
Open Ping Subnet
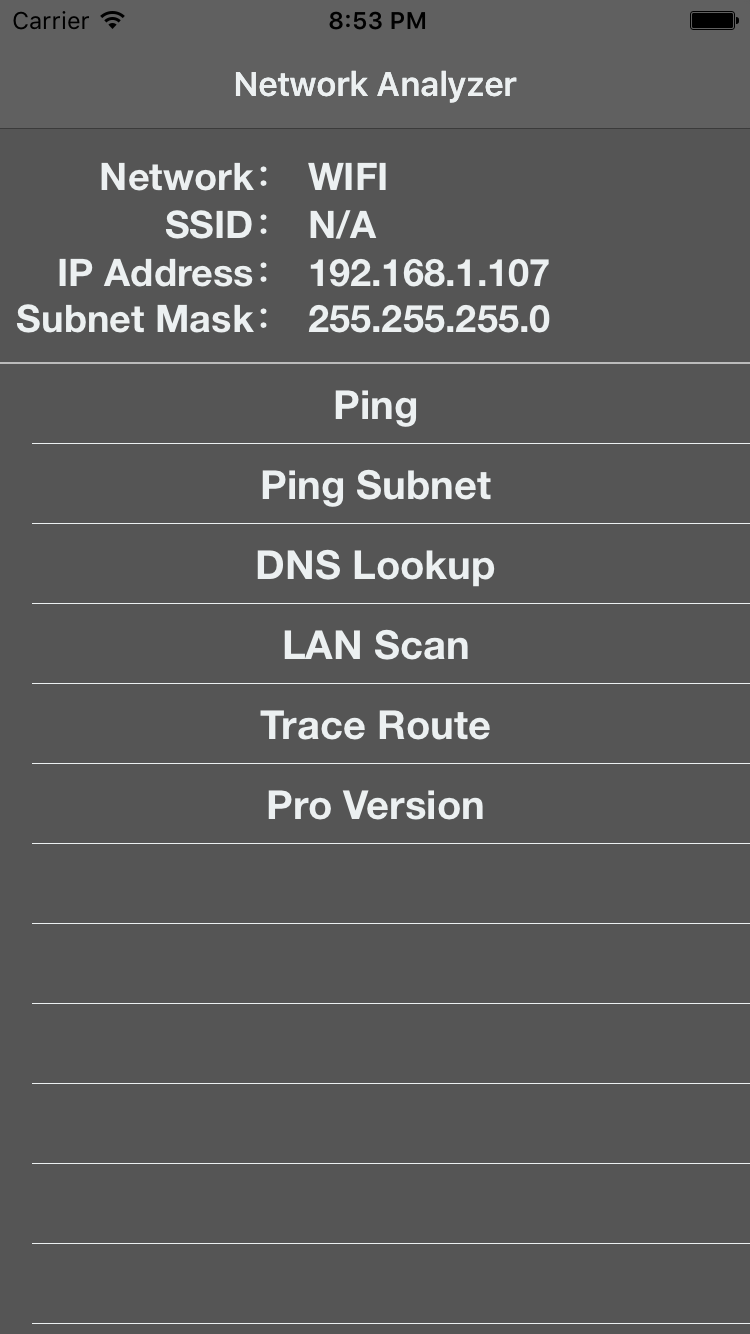tap(375, 484)
